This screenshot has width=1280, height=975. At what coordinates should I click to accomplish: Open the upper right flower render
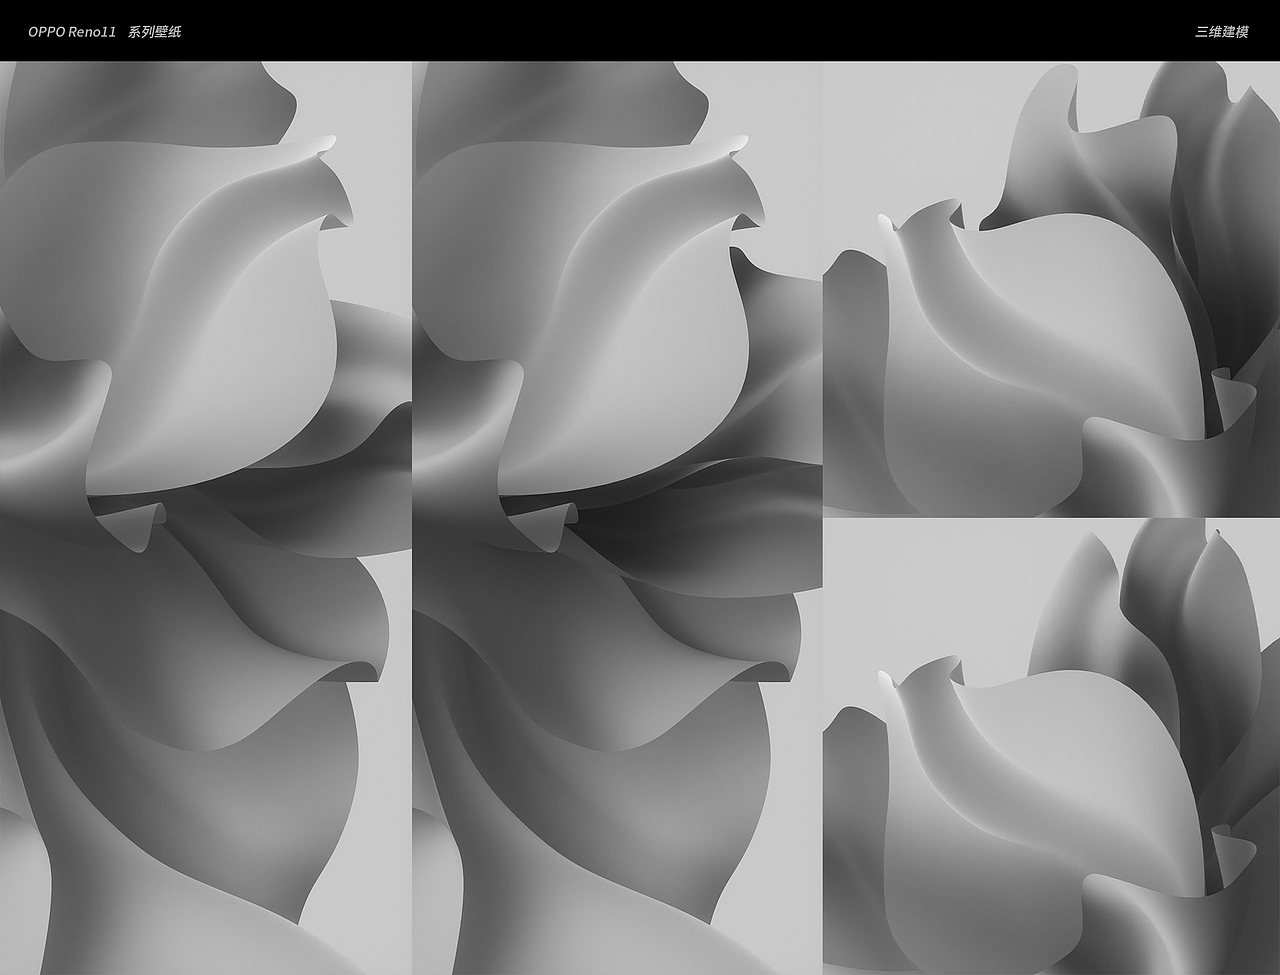[x=1051, y=289]
